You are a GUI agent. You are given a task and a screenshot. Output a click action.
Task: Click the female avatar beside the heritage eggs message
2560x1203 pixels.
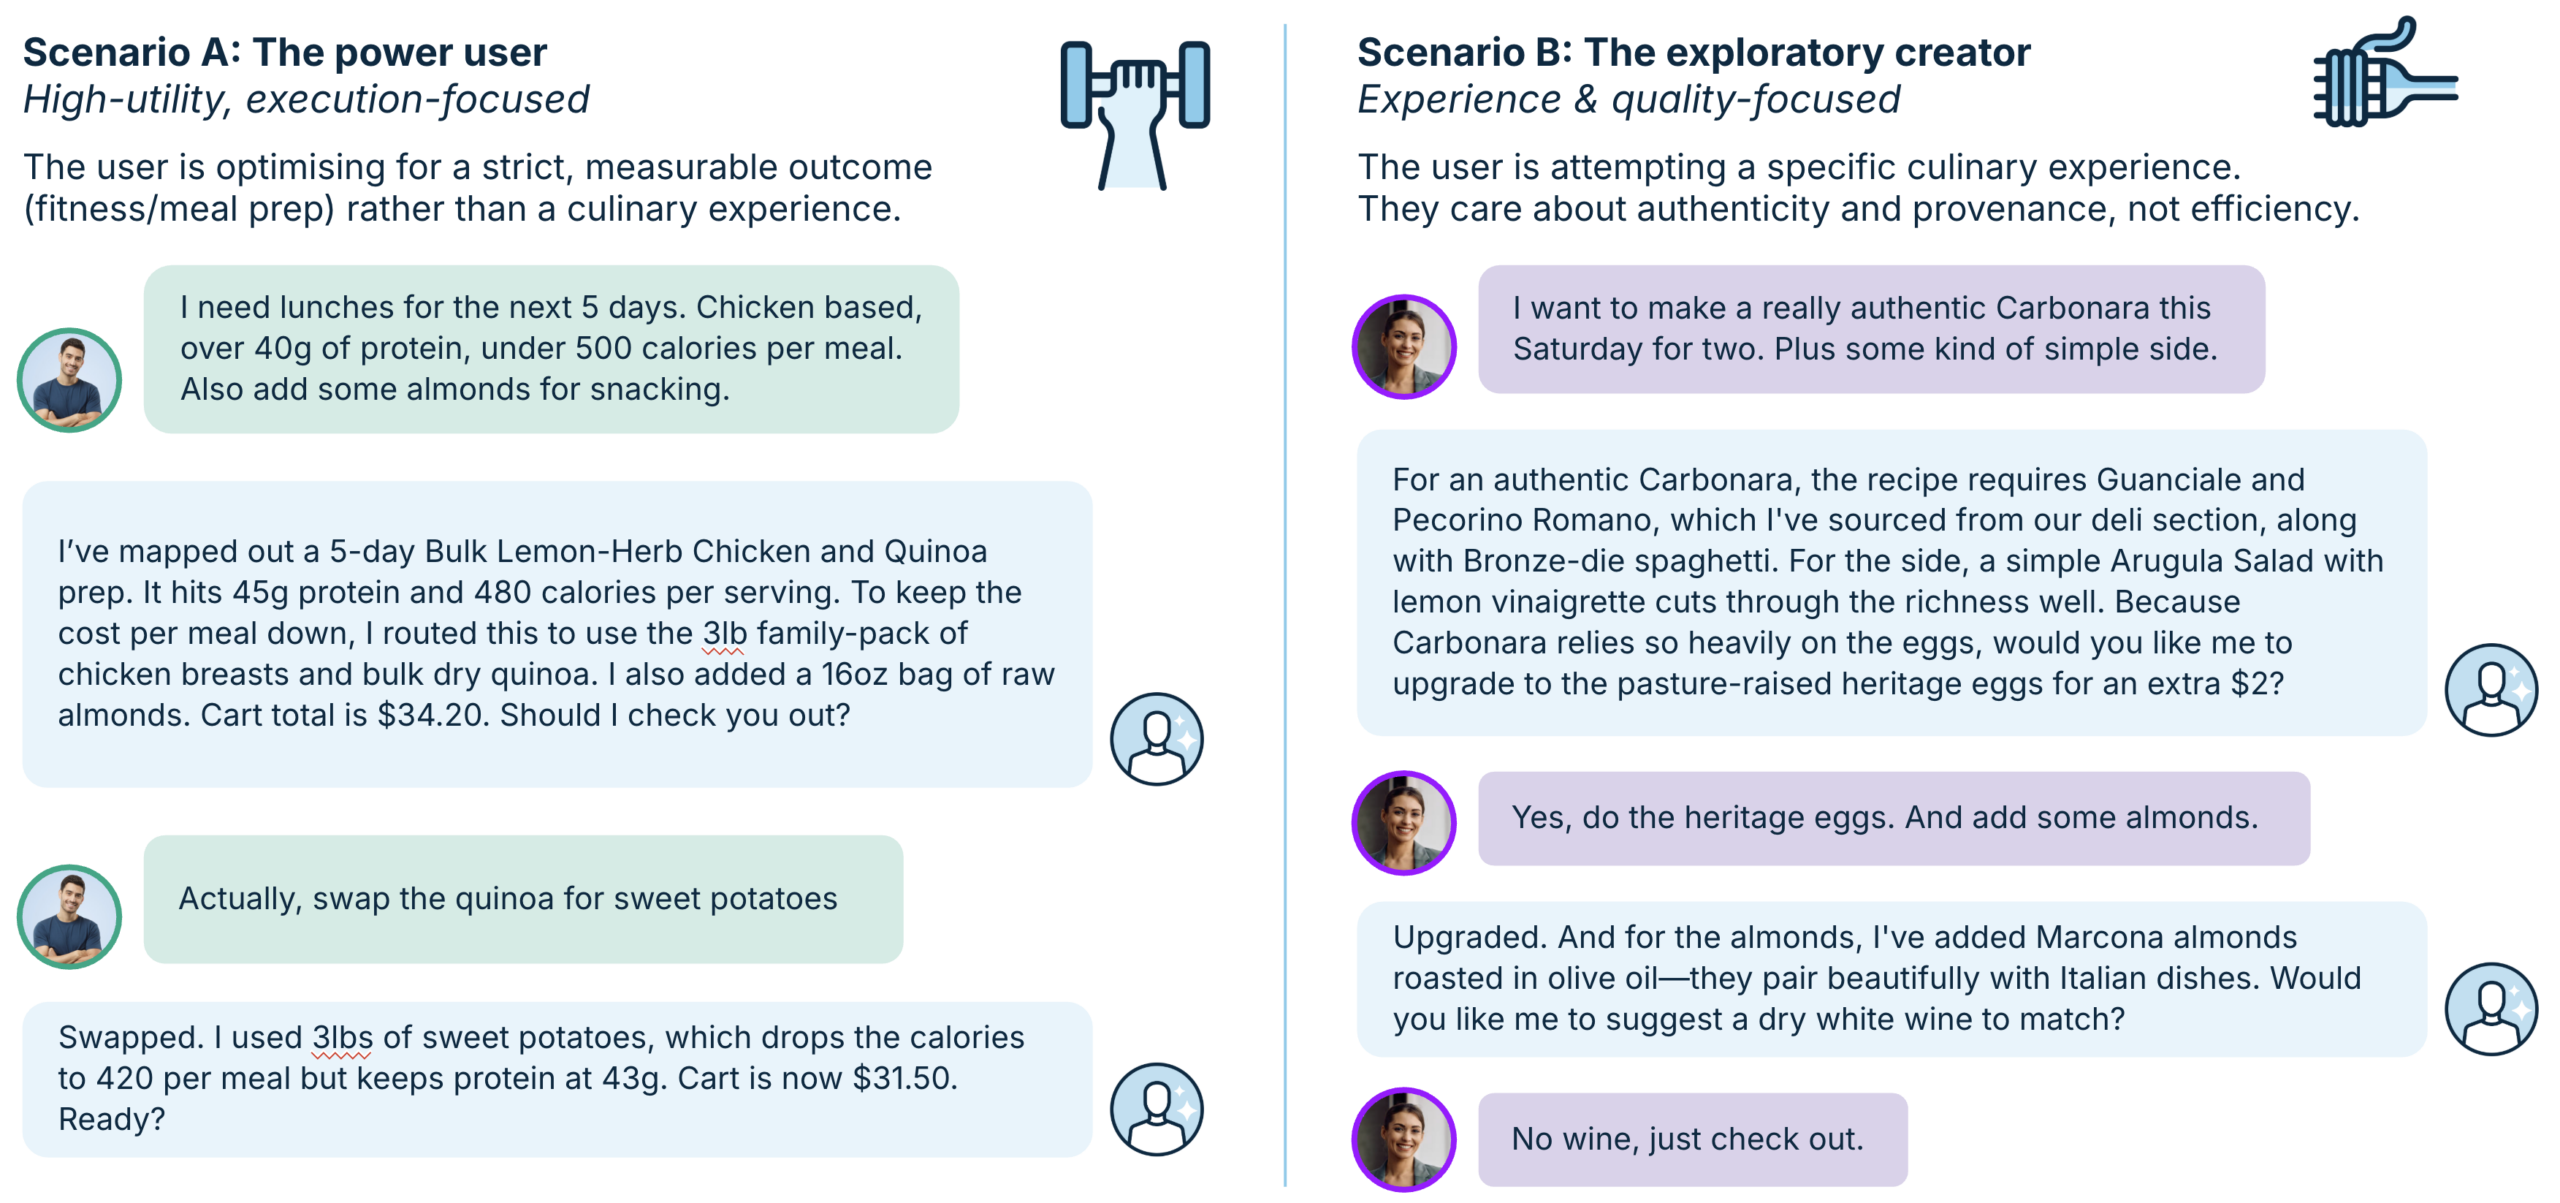click(x=1404, y=822)
